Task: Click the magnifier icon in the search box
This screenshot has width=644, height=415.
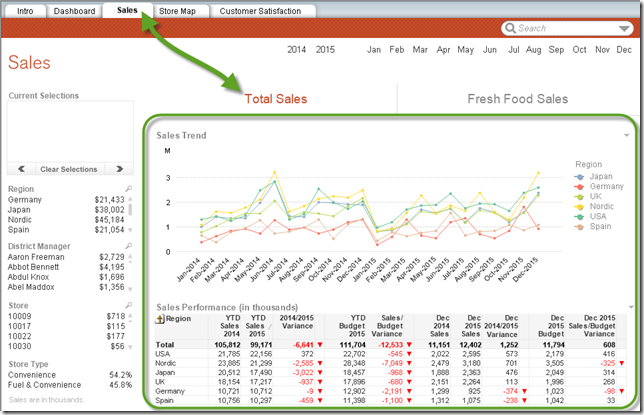Action: click(512, 29)
